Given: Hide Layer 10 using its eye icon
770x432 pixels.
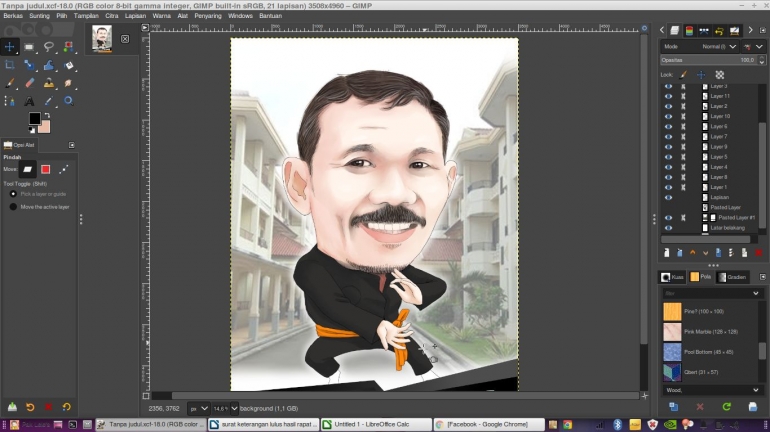Looking at the screenshot, I should click(x=668, y=116).
